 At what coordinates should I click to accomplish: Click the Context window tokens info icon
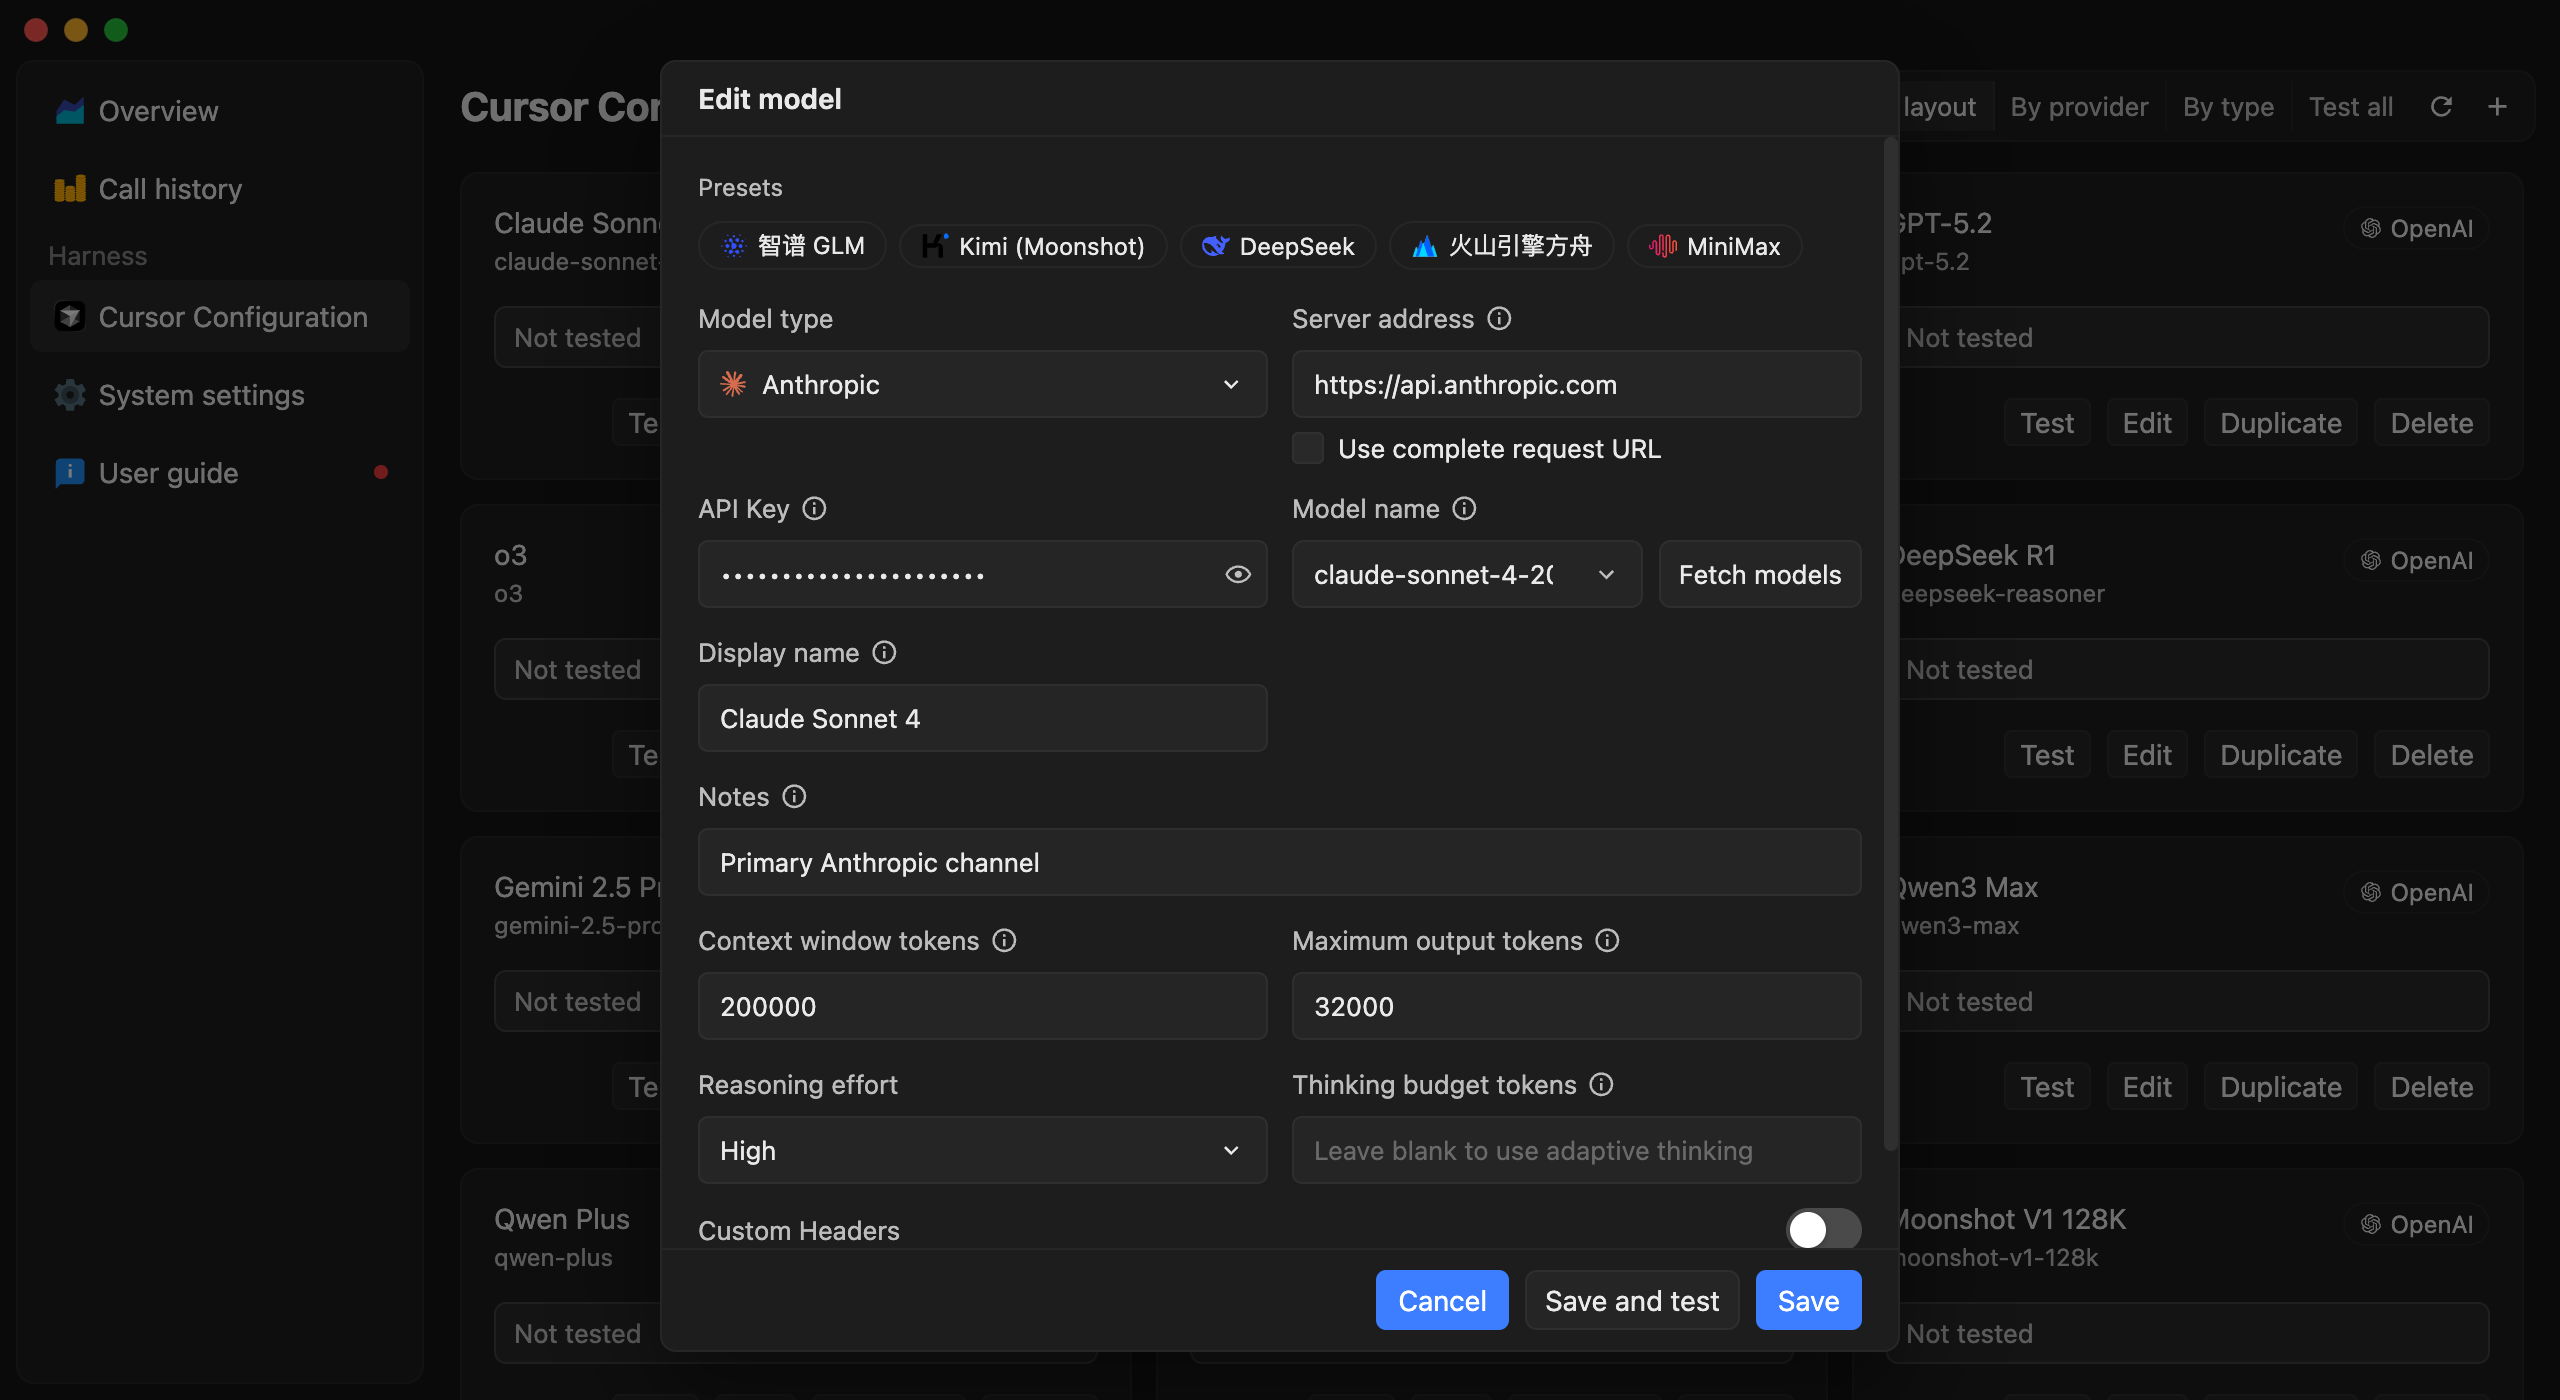click(x=1004, y=940)
